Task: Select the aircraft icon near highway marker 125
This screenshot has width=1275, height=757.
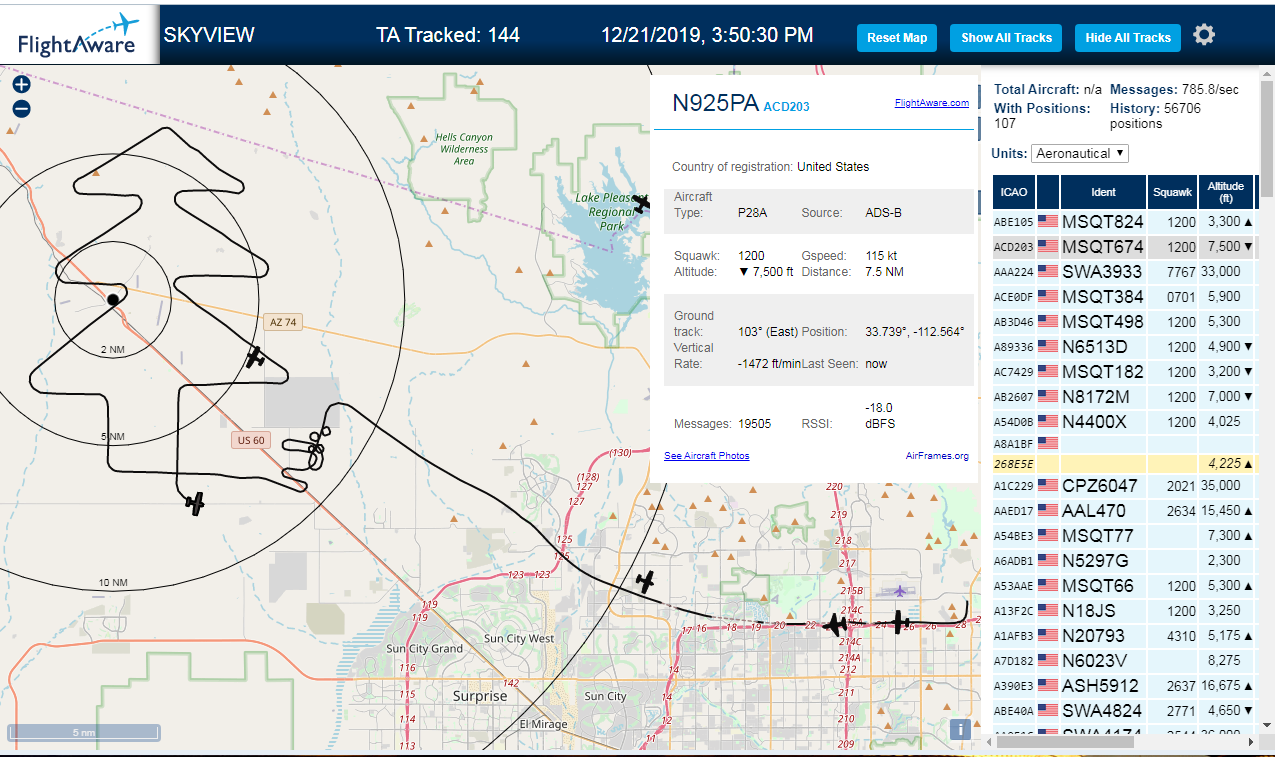Action: coord(646,580)
